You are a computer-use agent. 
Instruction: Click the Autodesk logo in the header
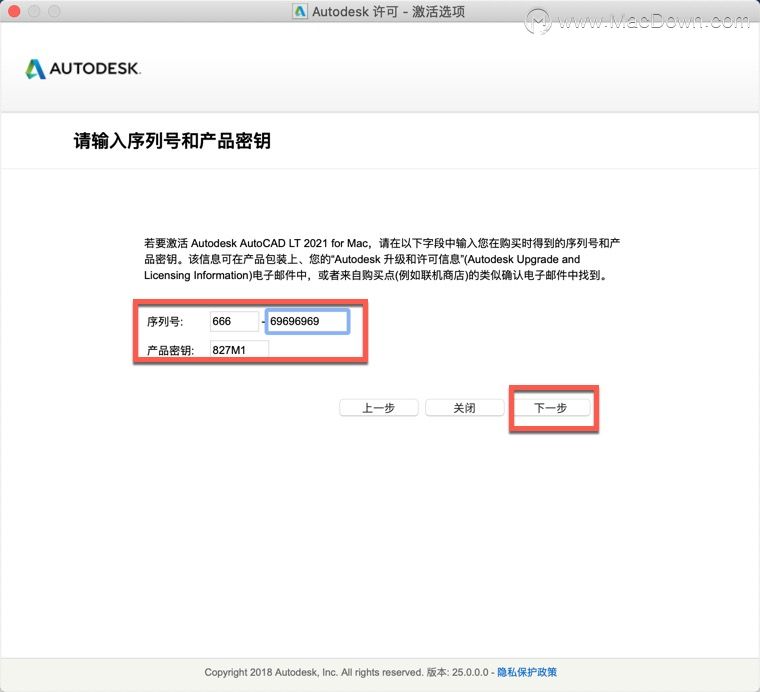[82, 68]
